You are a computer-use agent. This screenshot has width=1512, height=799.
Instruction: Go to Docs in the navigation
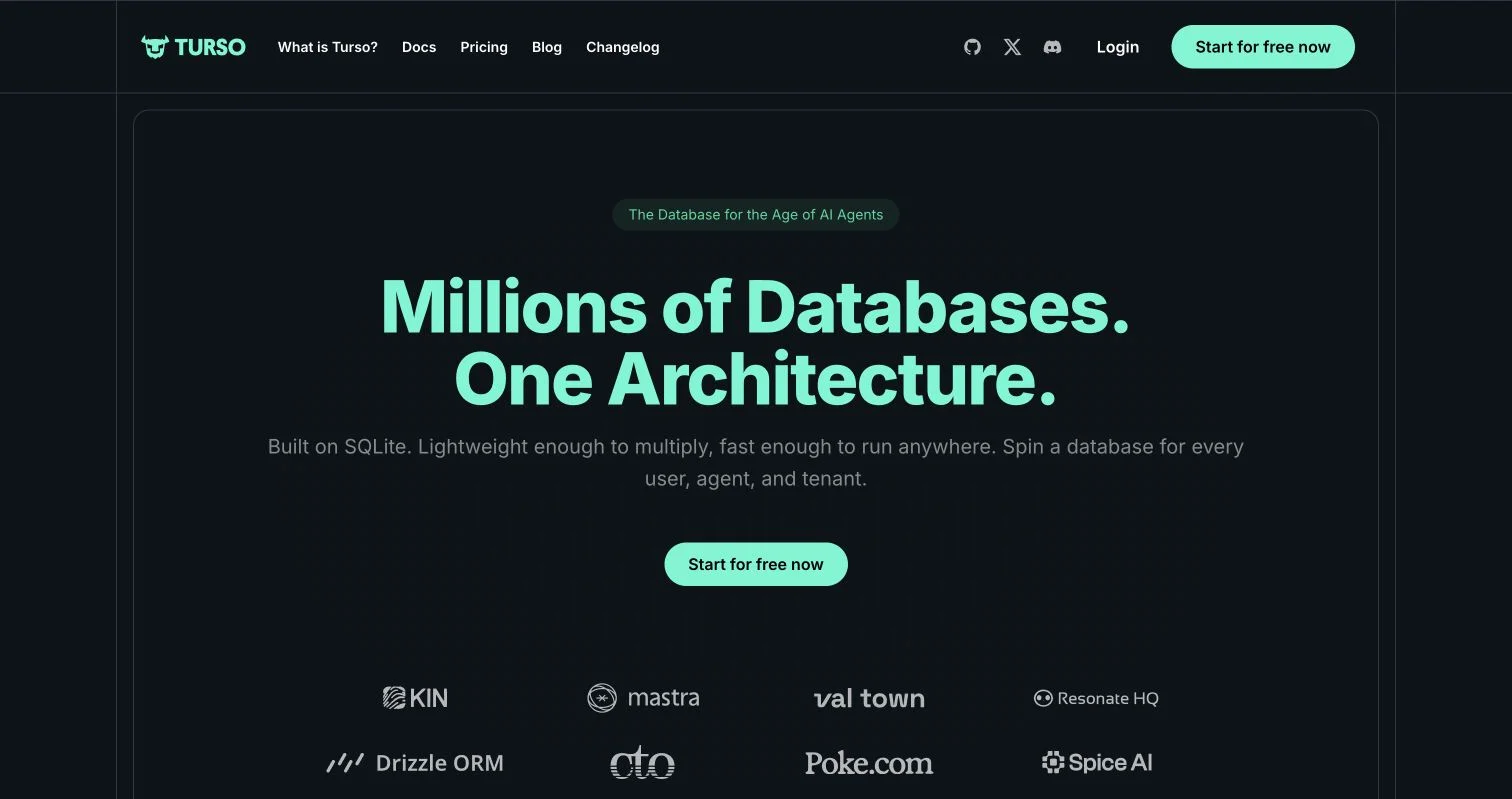(x=419, y=47)
